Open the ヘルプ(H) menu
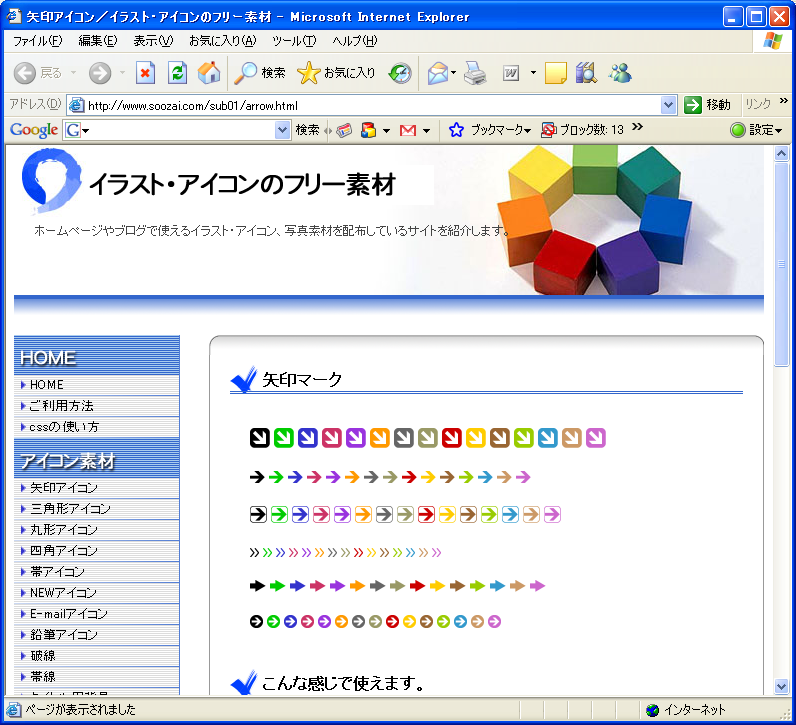This screenshot has height=725, width=796. 355,41
